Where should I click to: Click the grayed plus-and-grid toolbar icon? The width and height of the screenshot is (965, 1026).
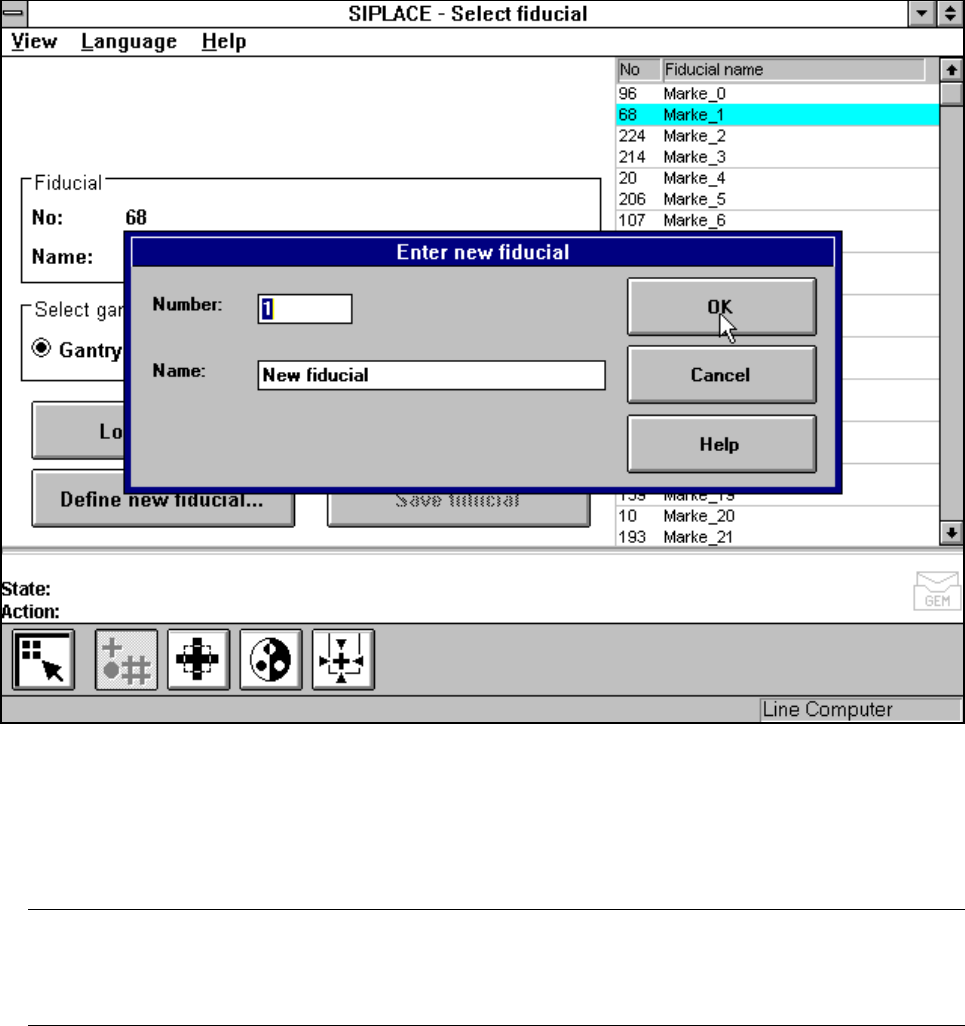coord(126,660)
